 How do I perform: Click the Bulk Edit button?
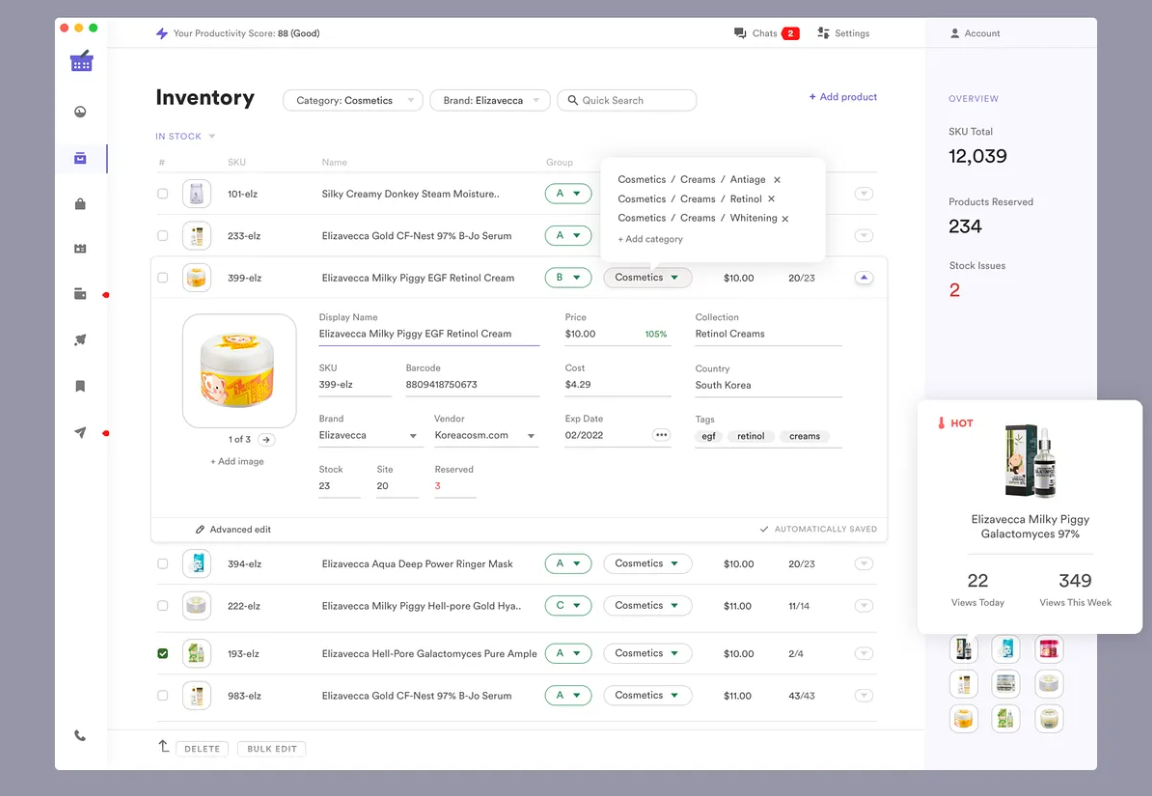tap(272, 749)
